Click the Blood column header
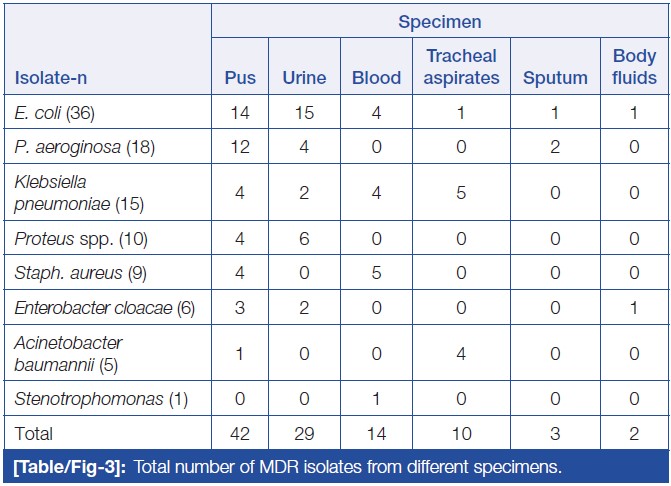Viewport: 671px width, 486px height. click(x=376, y=78)
